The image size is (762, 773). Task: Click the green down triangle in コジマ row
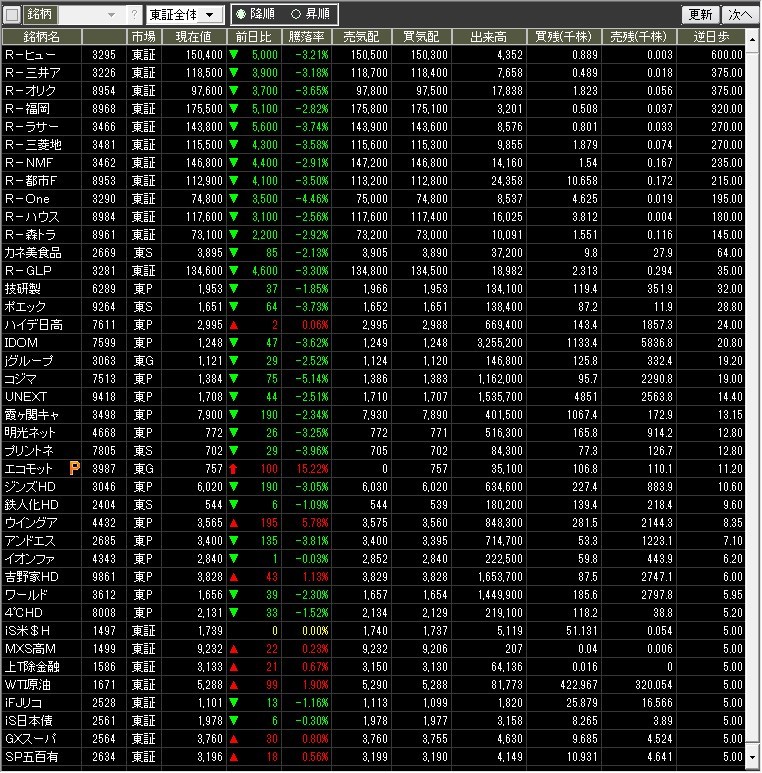(x=234, y=379)
